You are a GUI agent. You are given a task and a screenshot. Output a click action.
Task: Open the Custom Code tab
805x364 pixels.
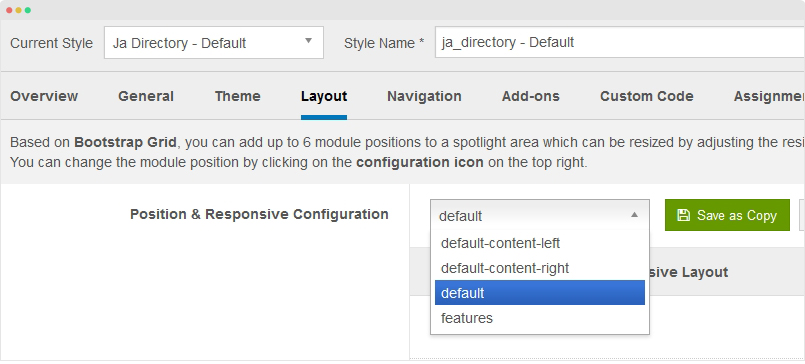coord(646,96)
